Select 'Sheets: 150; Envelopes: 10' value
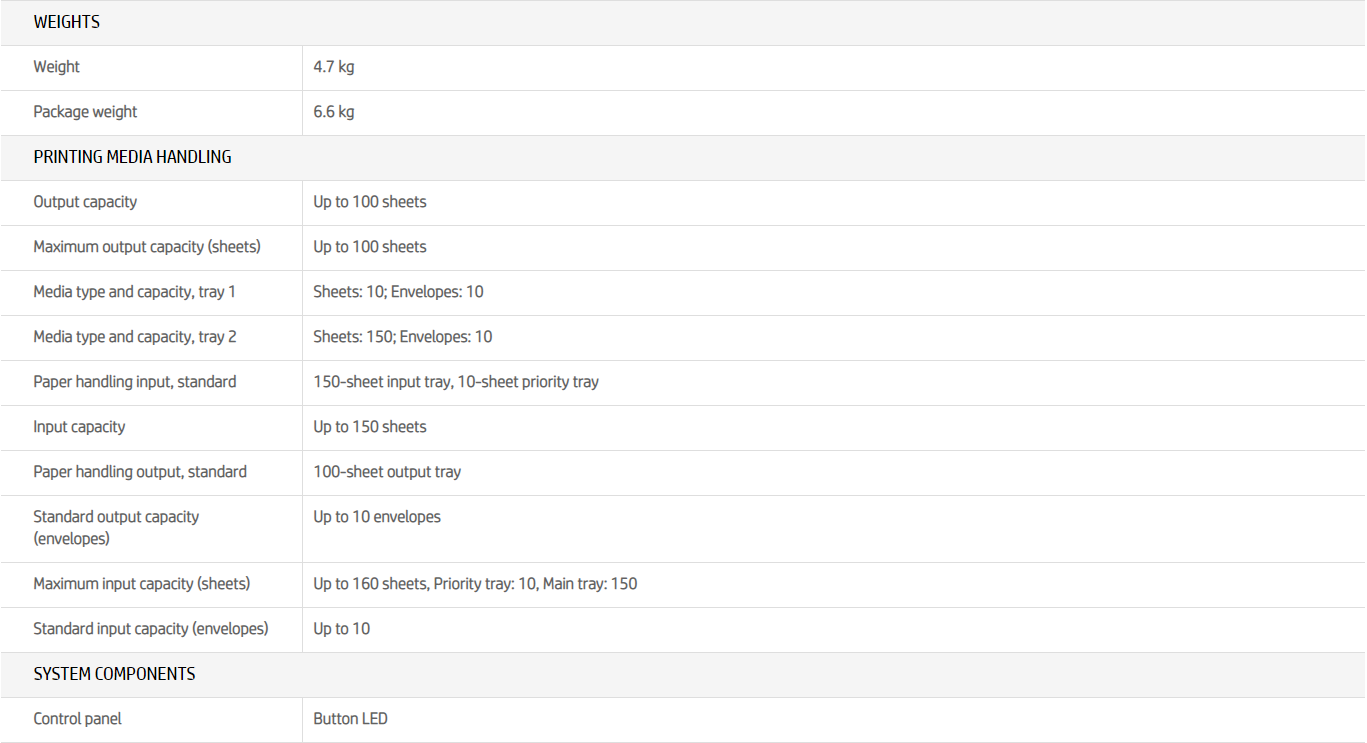 point(403,337)
